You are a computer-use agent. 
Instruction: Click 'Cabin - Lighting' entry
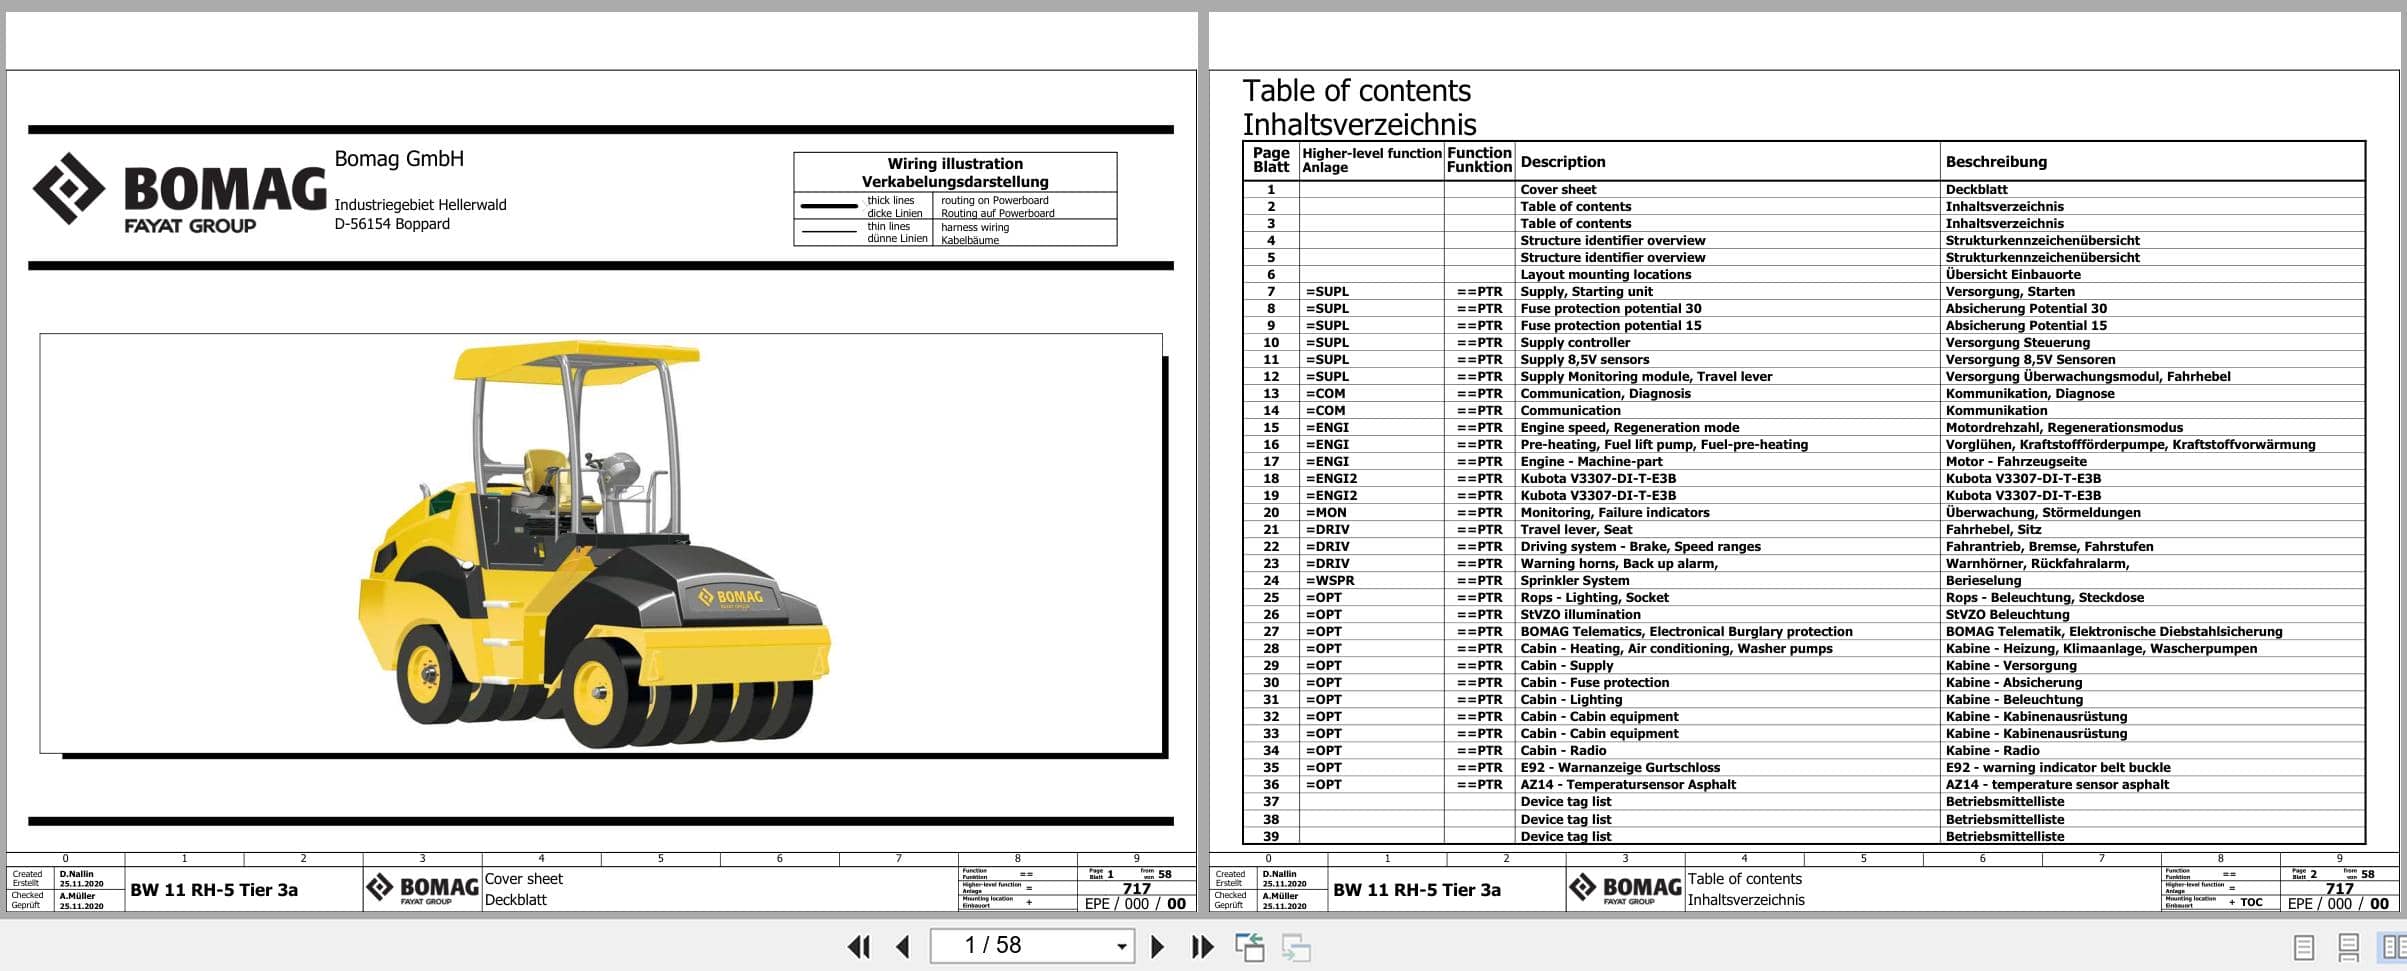coord(1571,700)
